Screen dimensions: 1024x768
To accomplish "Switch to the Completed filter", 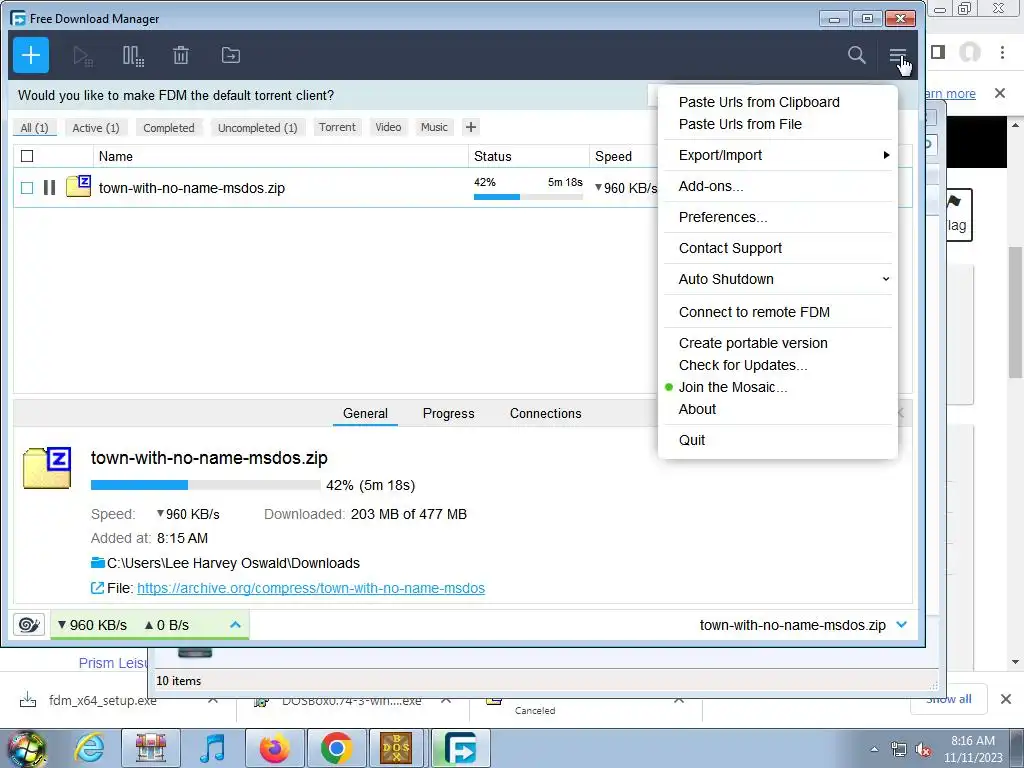I will click(x=168, y=128).
